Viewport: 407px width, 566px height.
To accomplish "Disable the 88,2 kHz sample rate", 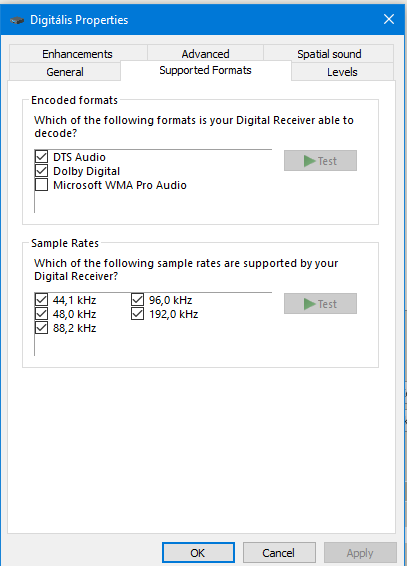I will coord(41,328).
